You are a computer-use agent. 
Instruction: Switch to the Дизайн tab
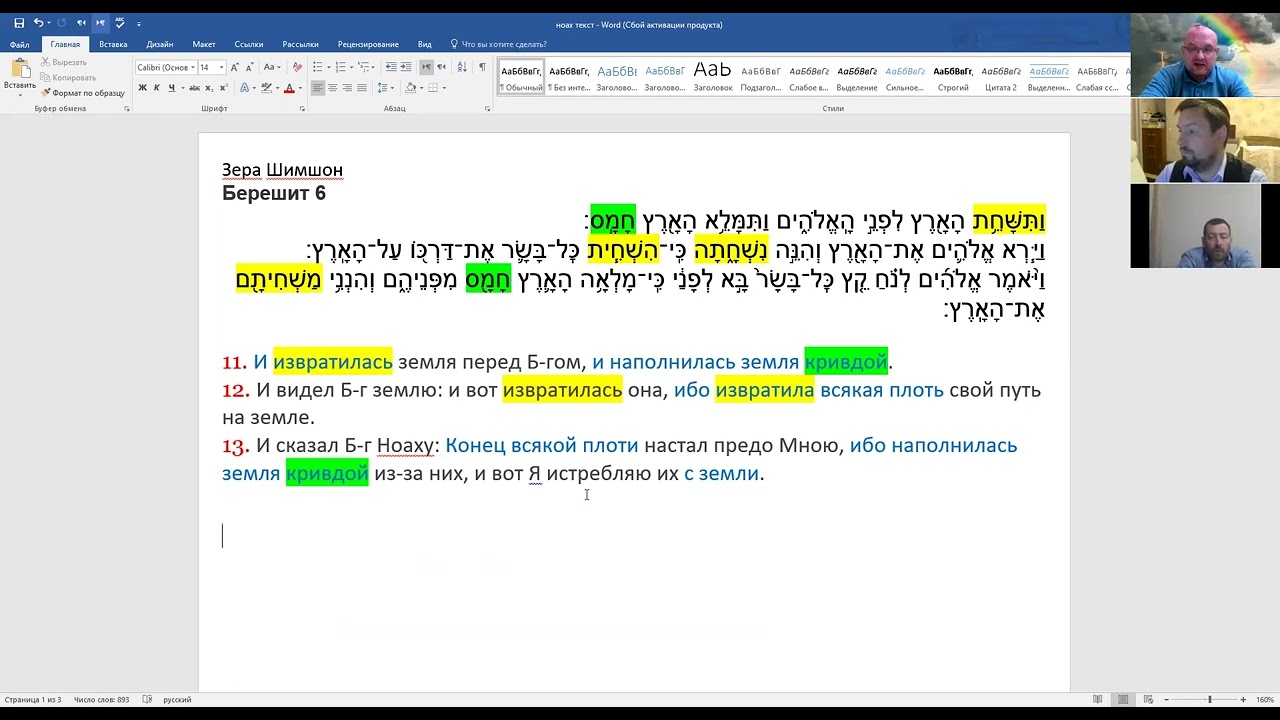tap(160, 44)
